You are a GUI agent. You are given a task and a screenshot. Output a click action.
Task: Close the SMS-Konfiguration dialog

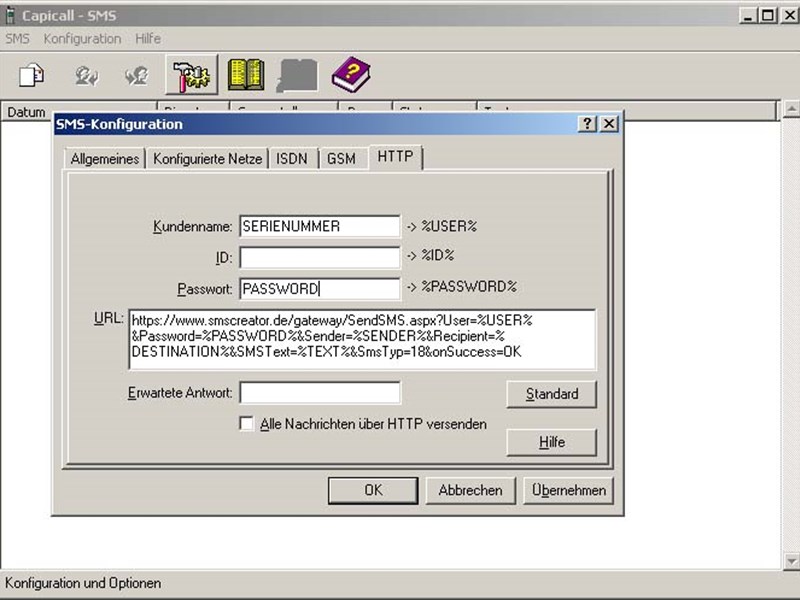pos(608,124)
